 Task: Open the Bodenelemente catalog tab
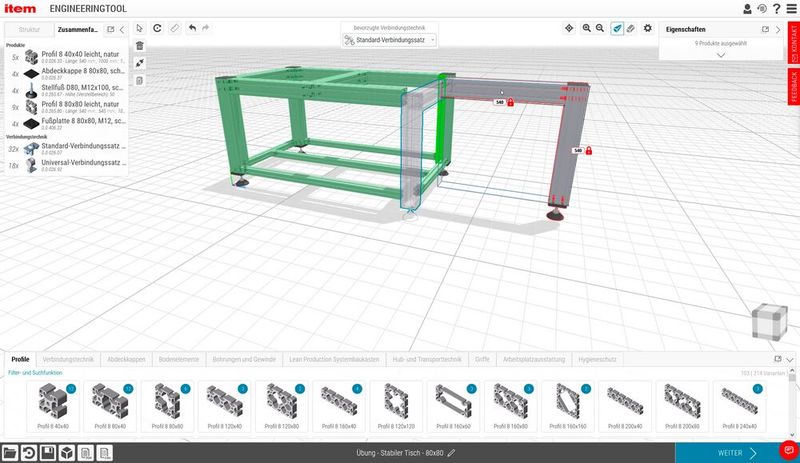(179, 359)
